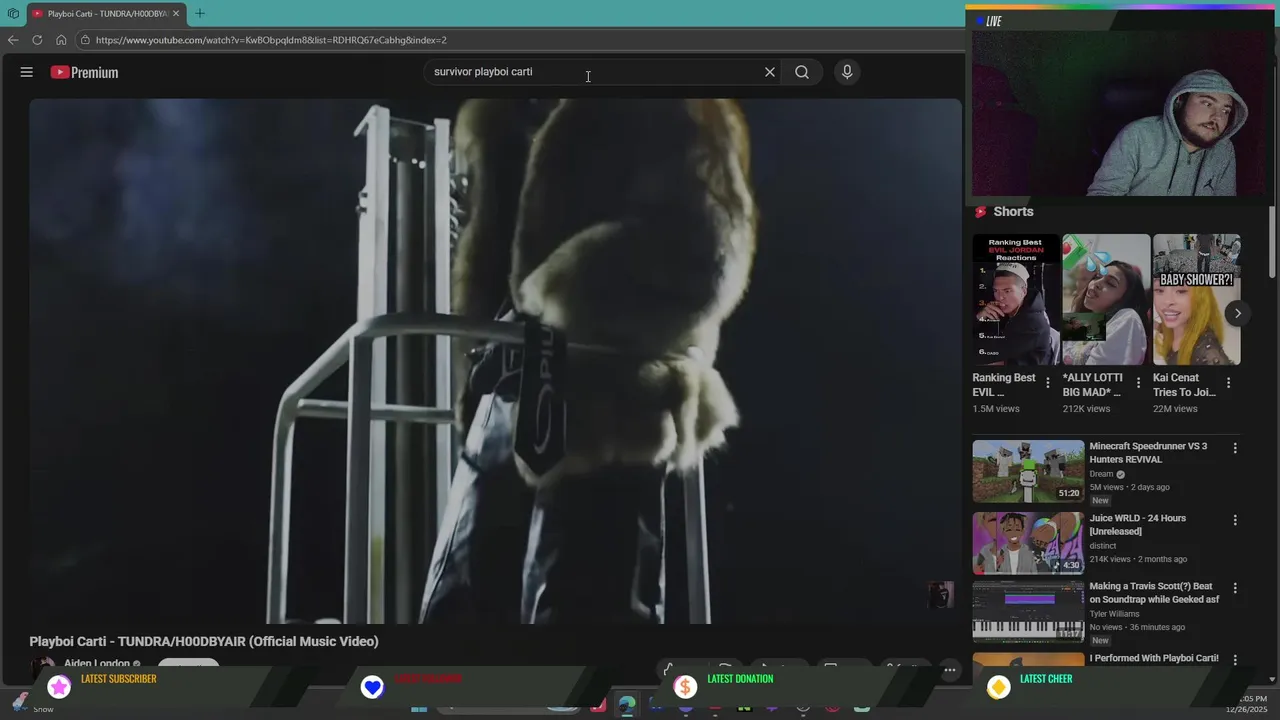Open Minecraft Speedrunner VS 3 Hunters thumbnail

click(x=1028, y=471)
